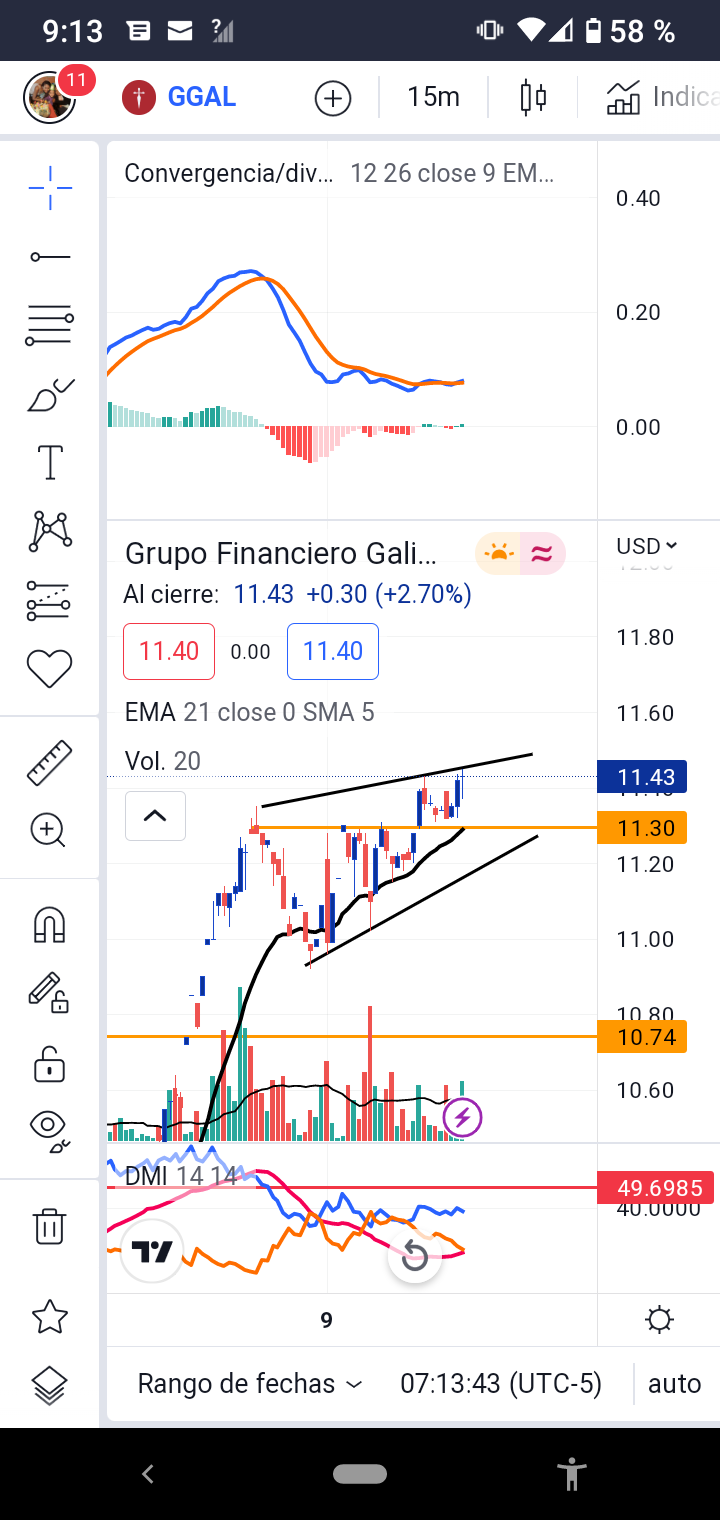The image size is (720, 1520).
Task: Tap the Android home pill
Action: [360, 1473]
